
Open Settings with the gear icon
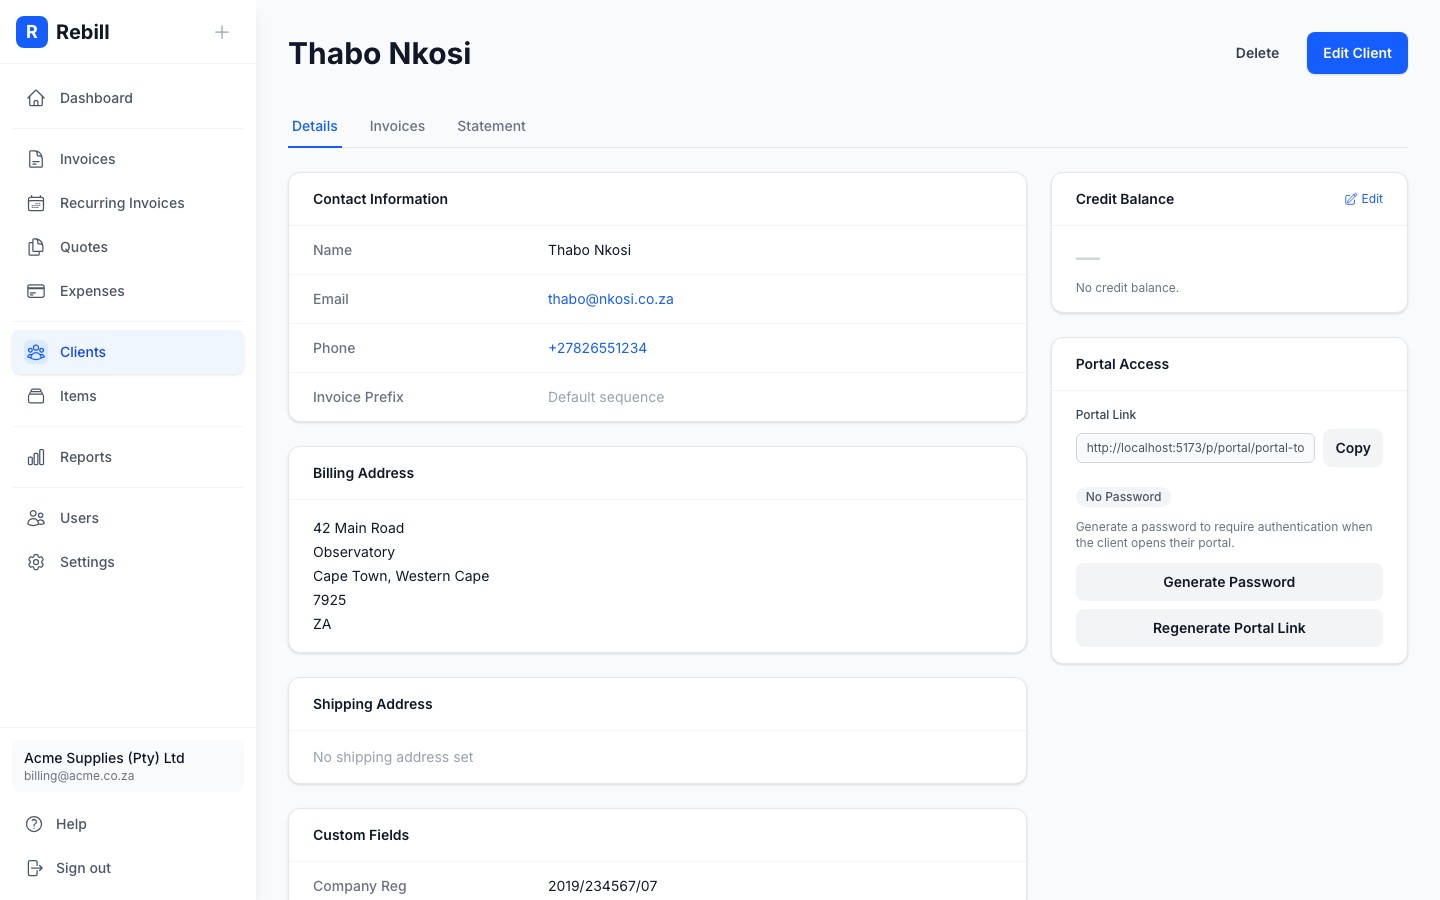click(36, 562)
